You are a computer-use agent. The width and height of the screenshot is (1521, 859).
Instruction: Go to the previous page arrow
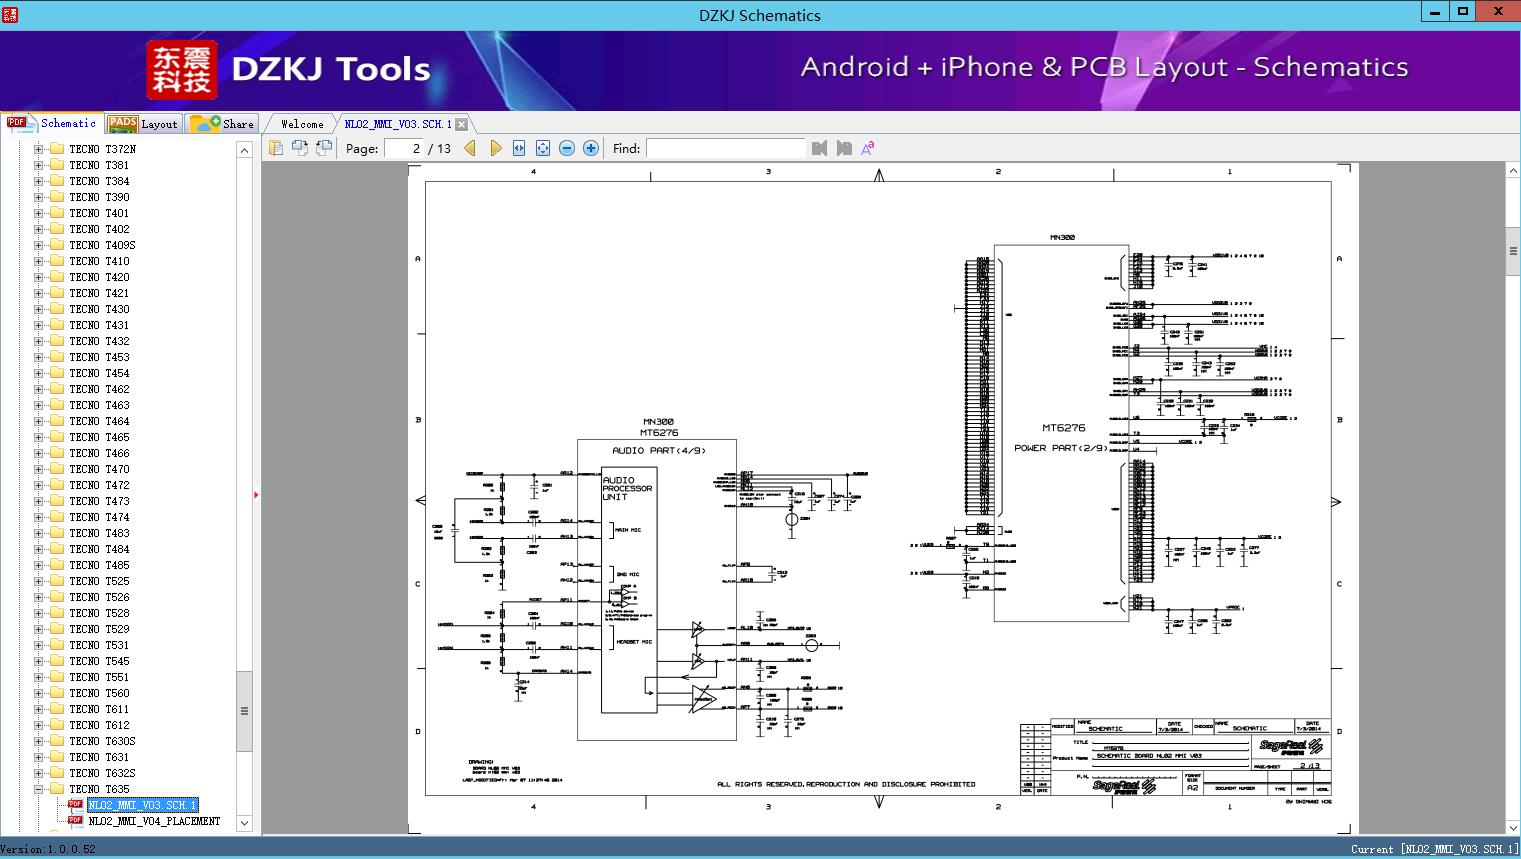click(x=470, y=148)
